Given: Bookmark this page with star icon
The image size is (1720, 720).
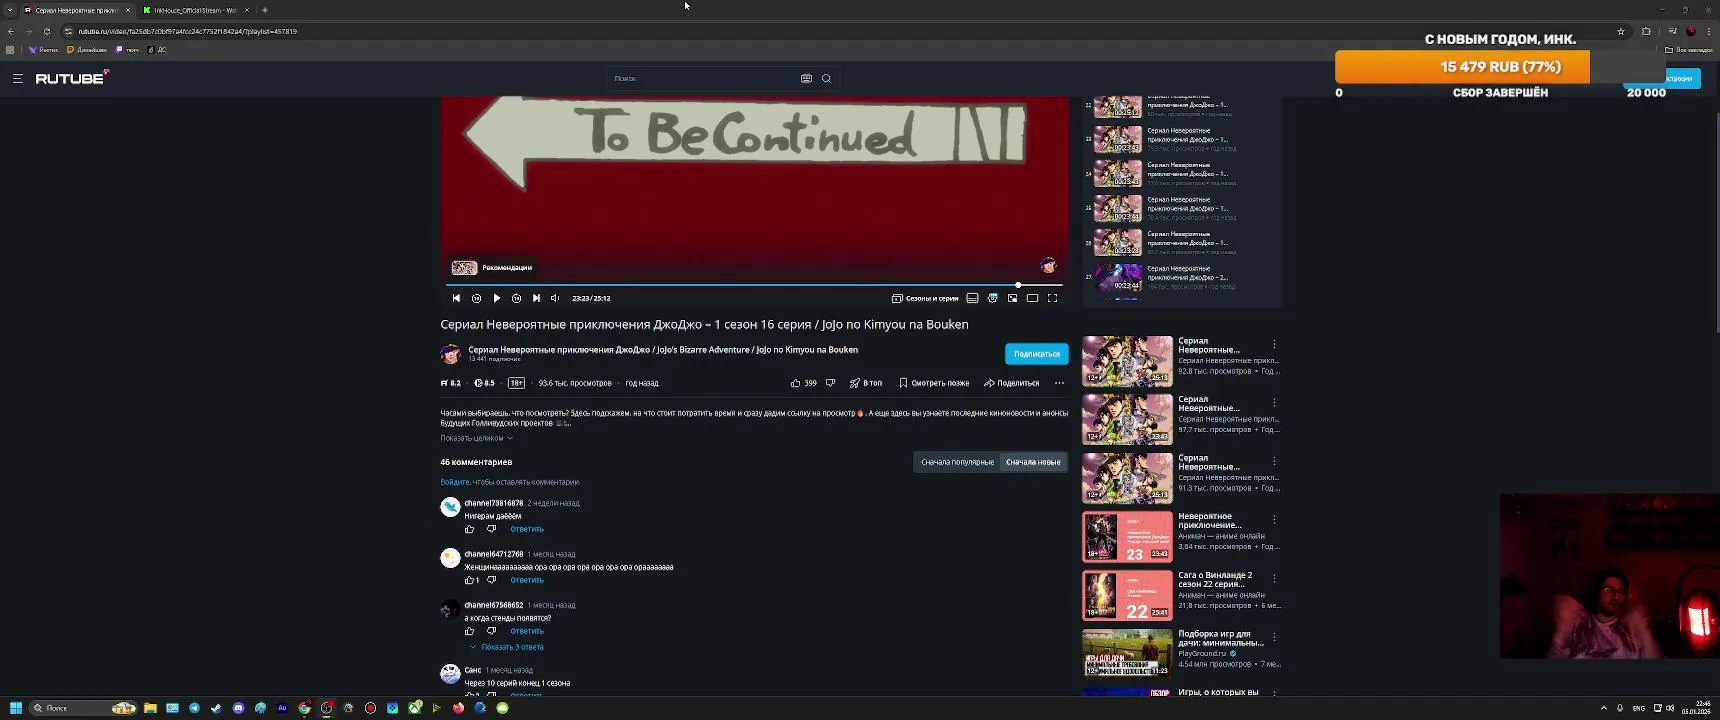Looking at the screenshot, I should coord(1621,31).
